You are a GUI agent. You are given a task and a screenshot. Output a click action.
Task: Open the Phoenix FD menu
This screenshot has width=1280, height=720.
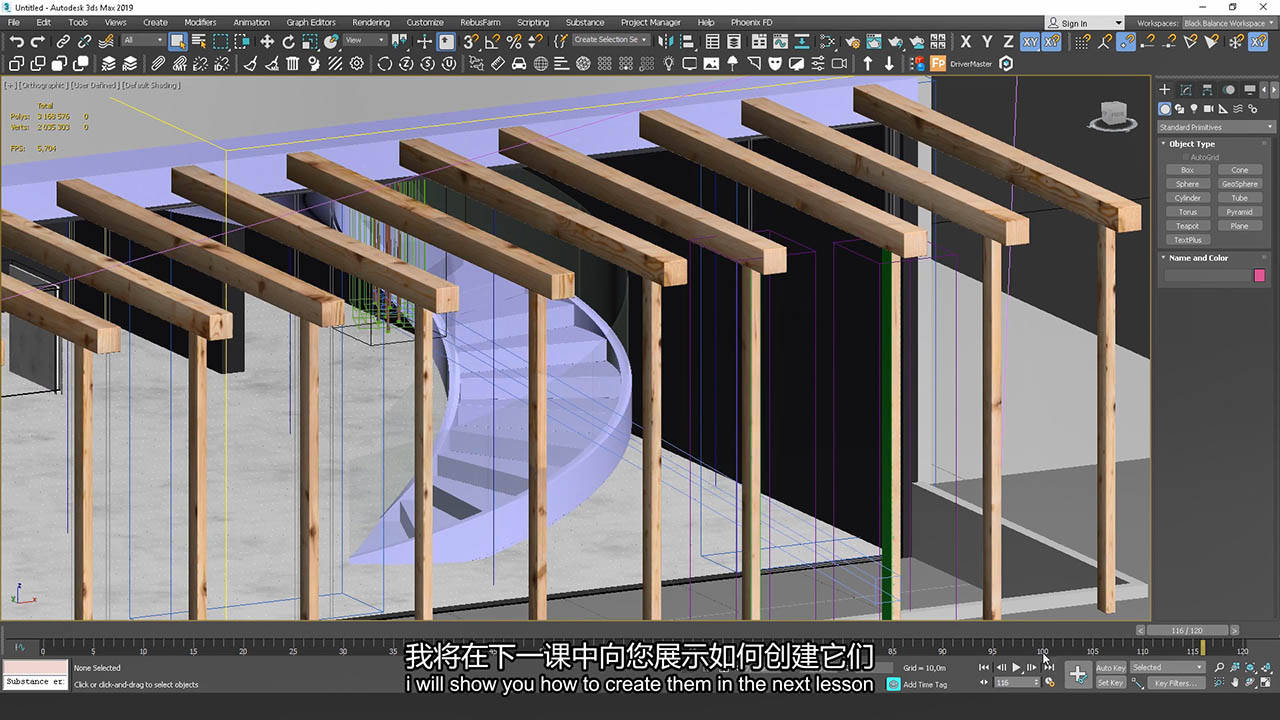(x=749, y=22)
